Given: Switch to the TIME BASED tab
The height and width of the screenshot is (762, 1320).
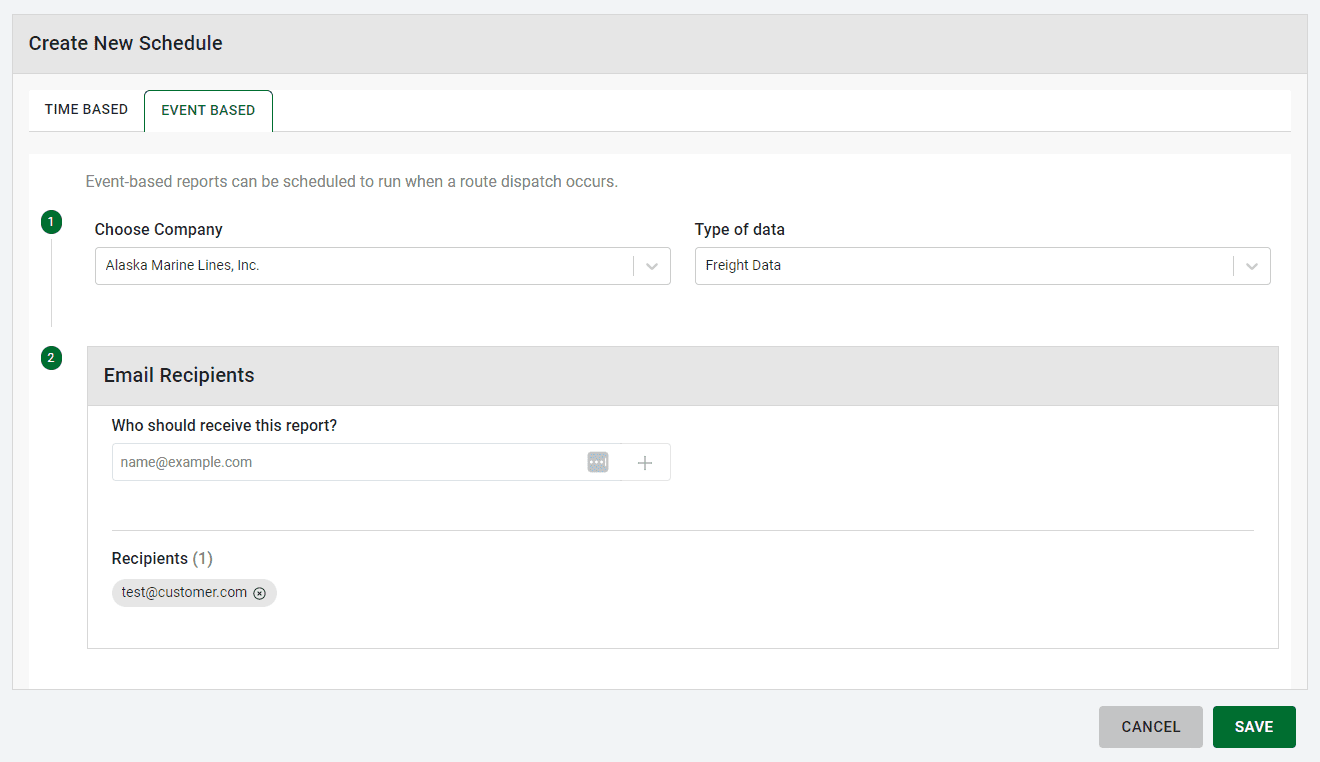Looking at the screenshot, I should 86,110.
